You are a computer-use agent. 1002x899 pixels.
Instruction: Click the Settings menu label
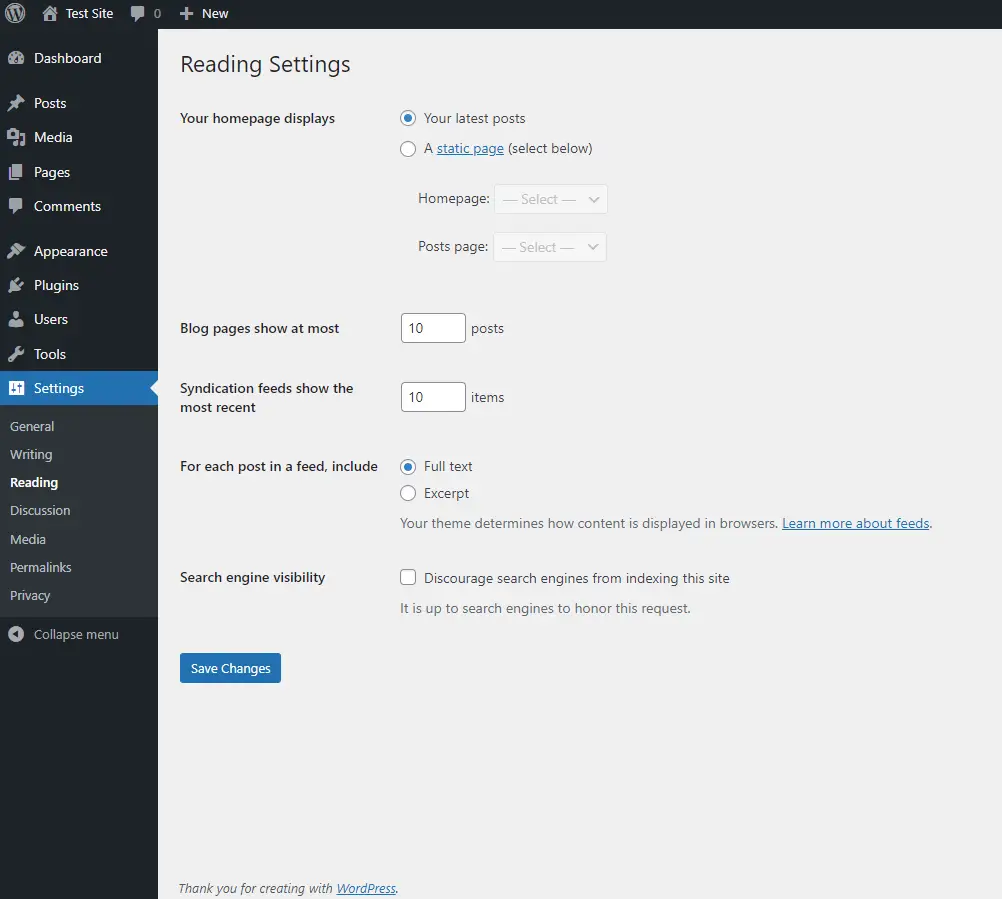tap(59, 388)
